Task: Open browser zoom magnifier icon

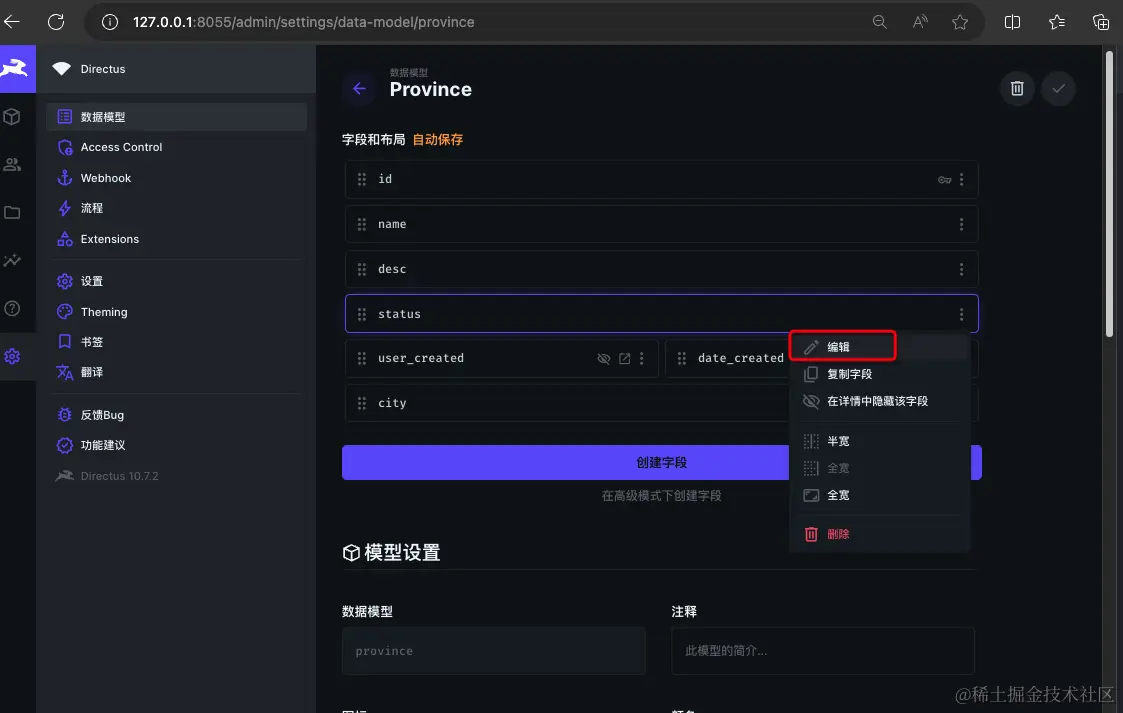Action: coord(879,22)
